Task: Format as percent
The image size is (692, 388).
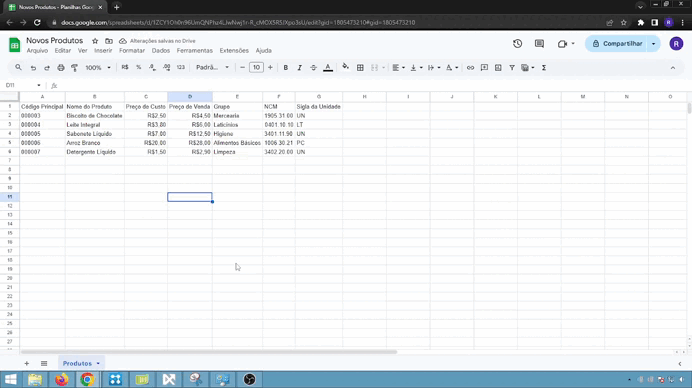Action: (139, 68)
